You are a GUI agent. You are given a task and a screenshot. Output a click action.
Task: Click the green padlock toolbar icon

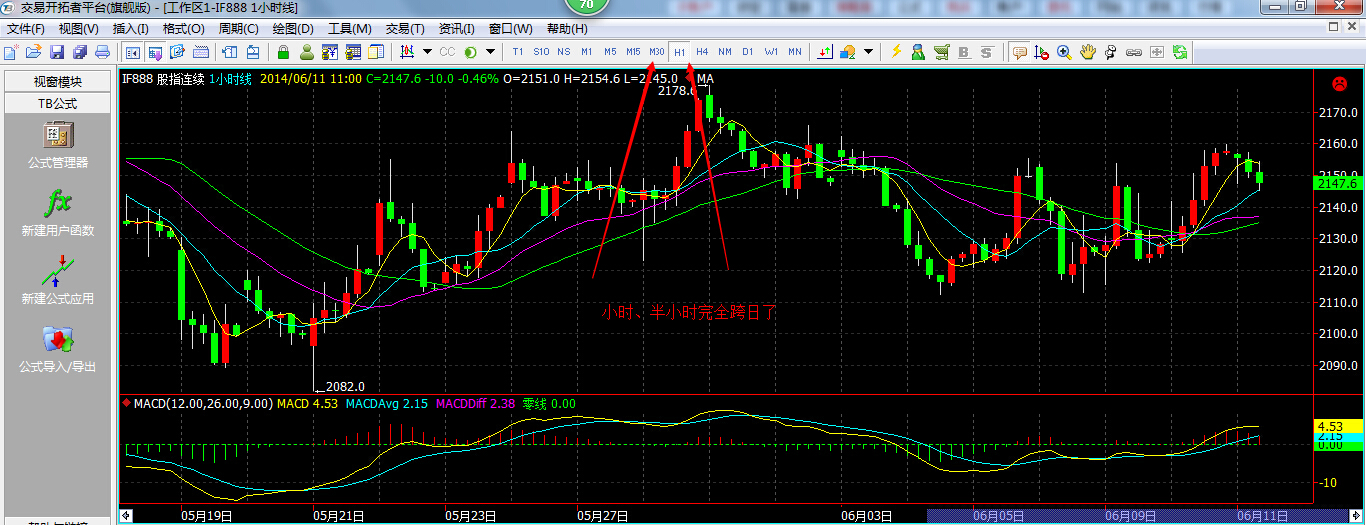tap(284, 51)
